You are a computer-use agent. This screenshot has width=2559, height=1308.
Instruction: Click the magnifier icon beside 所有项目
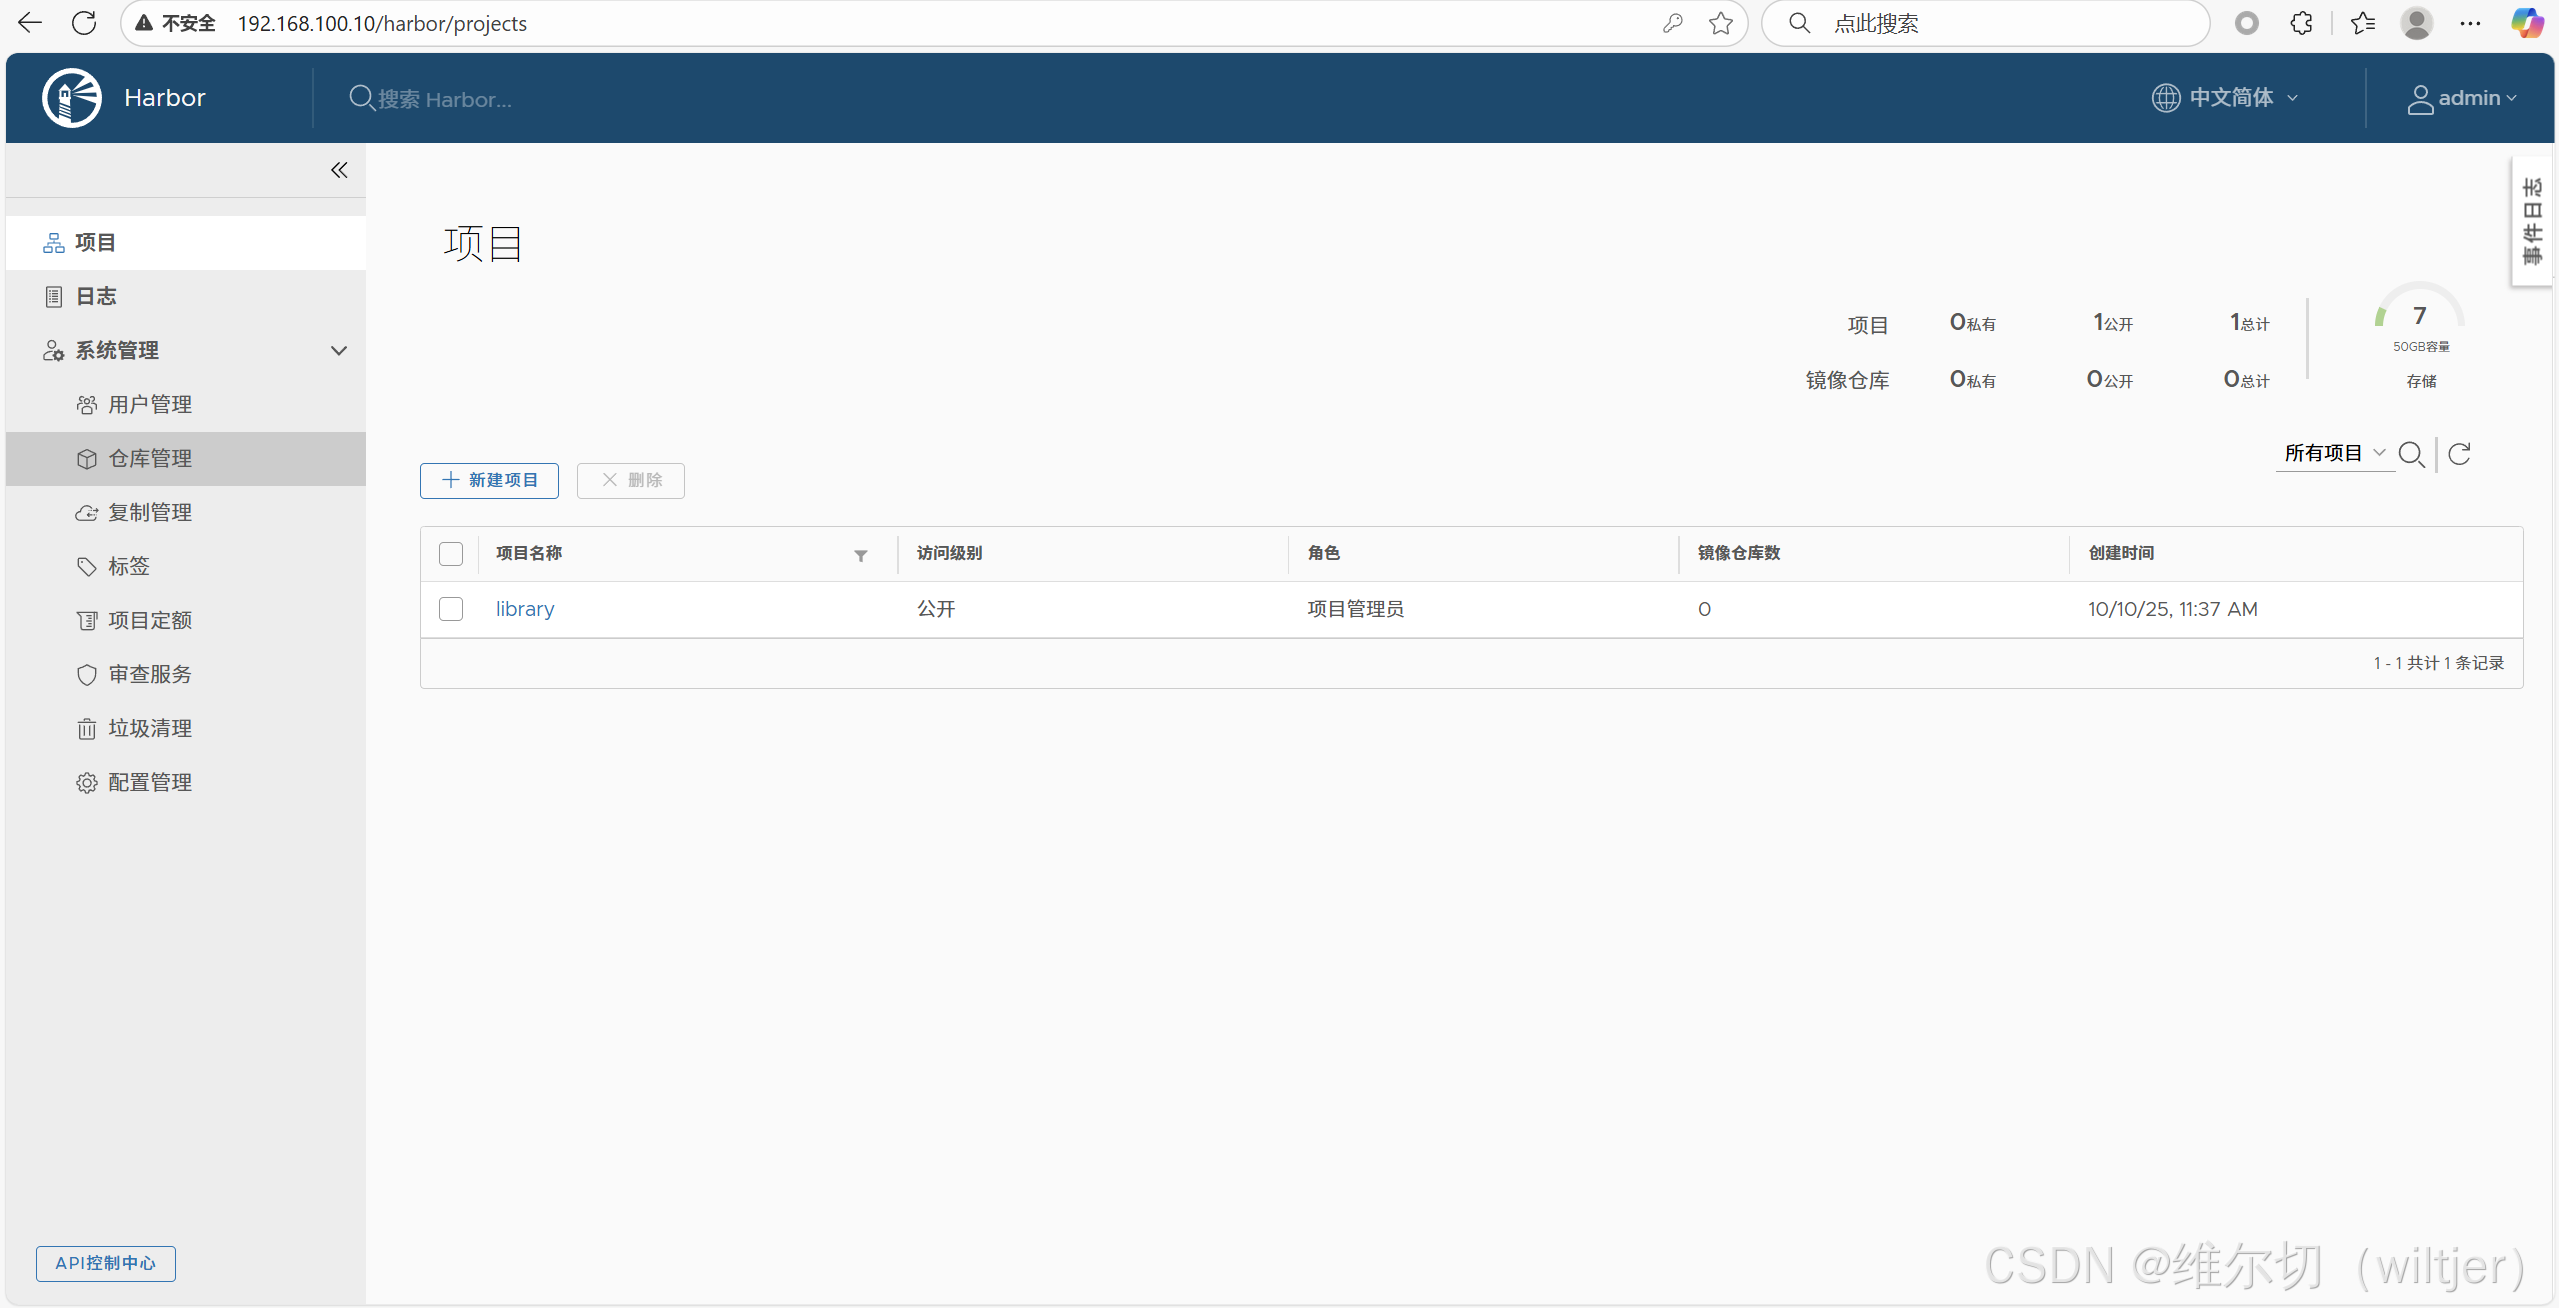click(2411, 454)
